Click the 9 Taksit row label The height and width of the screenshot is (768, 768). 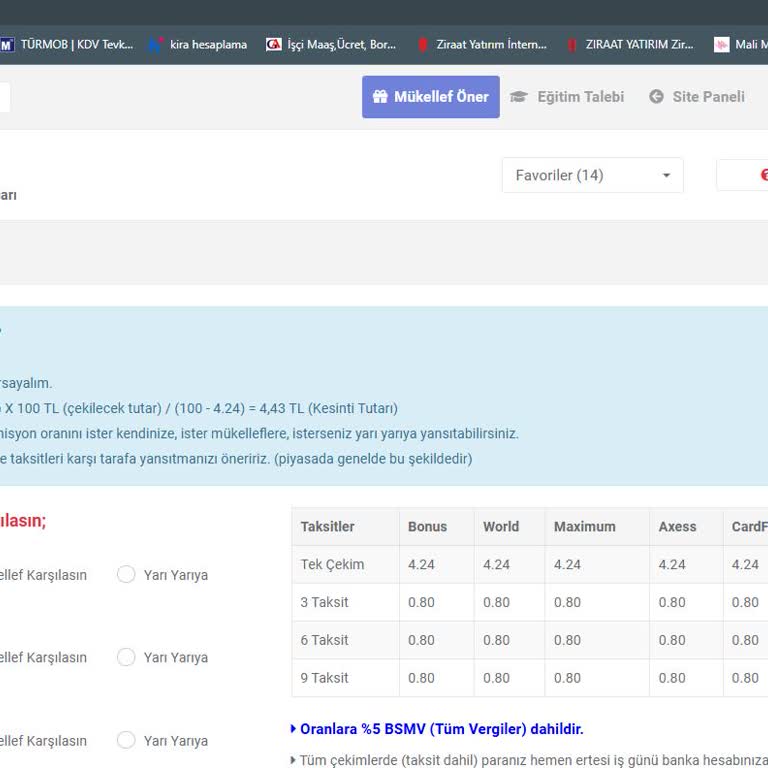pos(325,678)
